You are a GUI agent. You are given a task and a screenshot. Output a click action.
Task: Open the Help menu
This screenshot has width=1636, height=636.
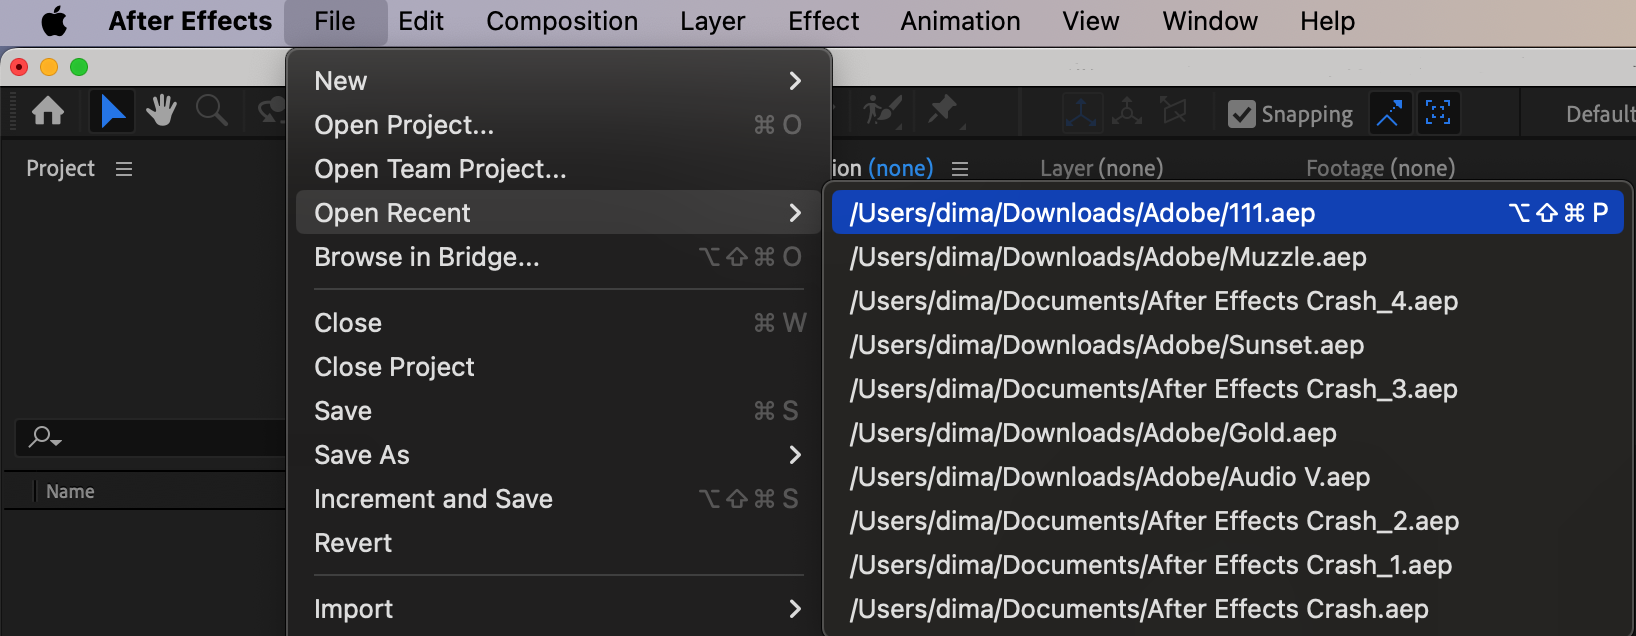coord(1328,21)
